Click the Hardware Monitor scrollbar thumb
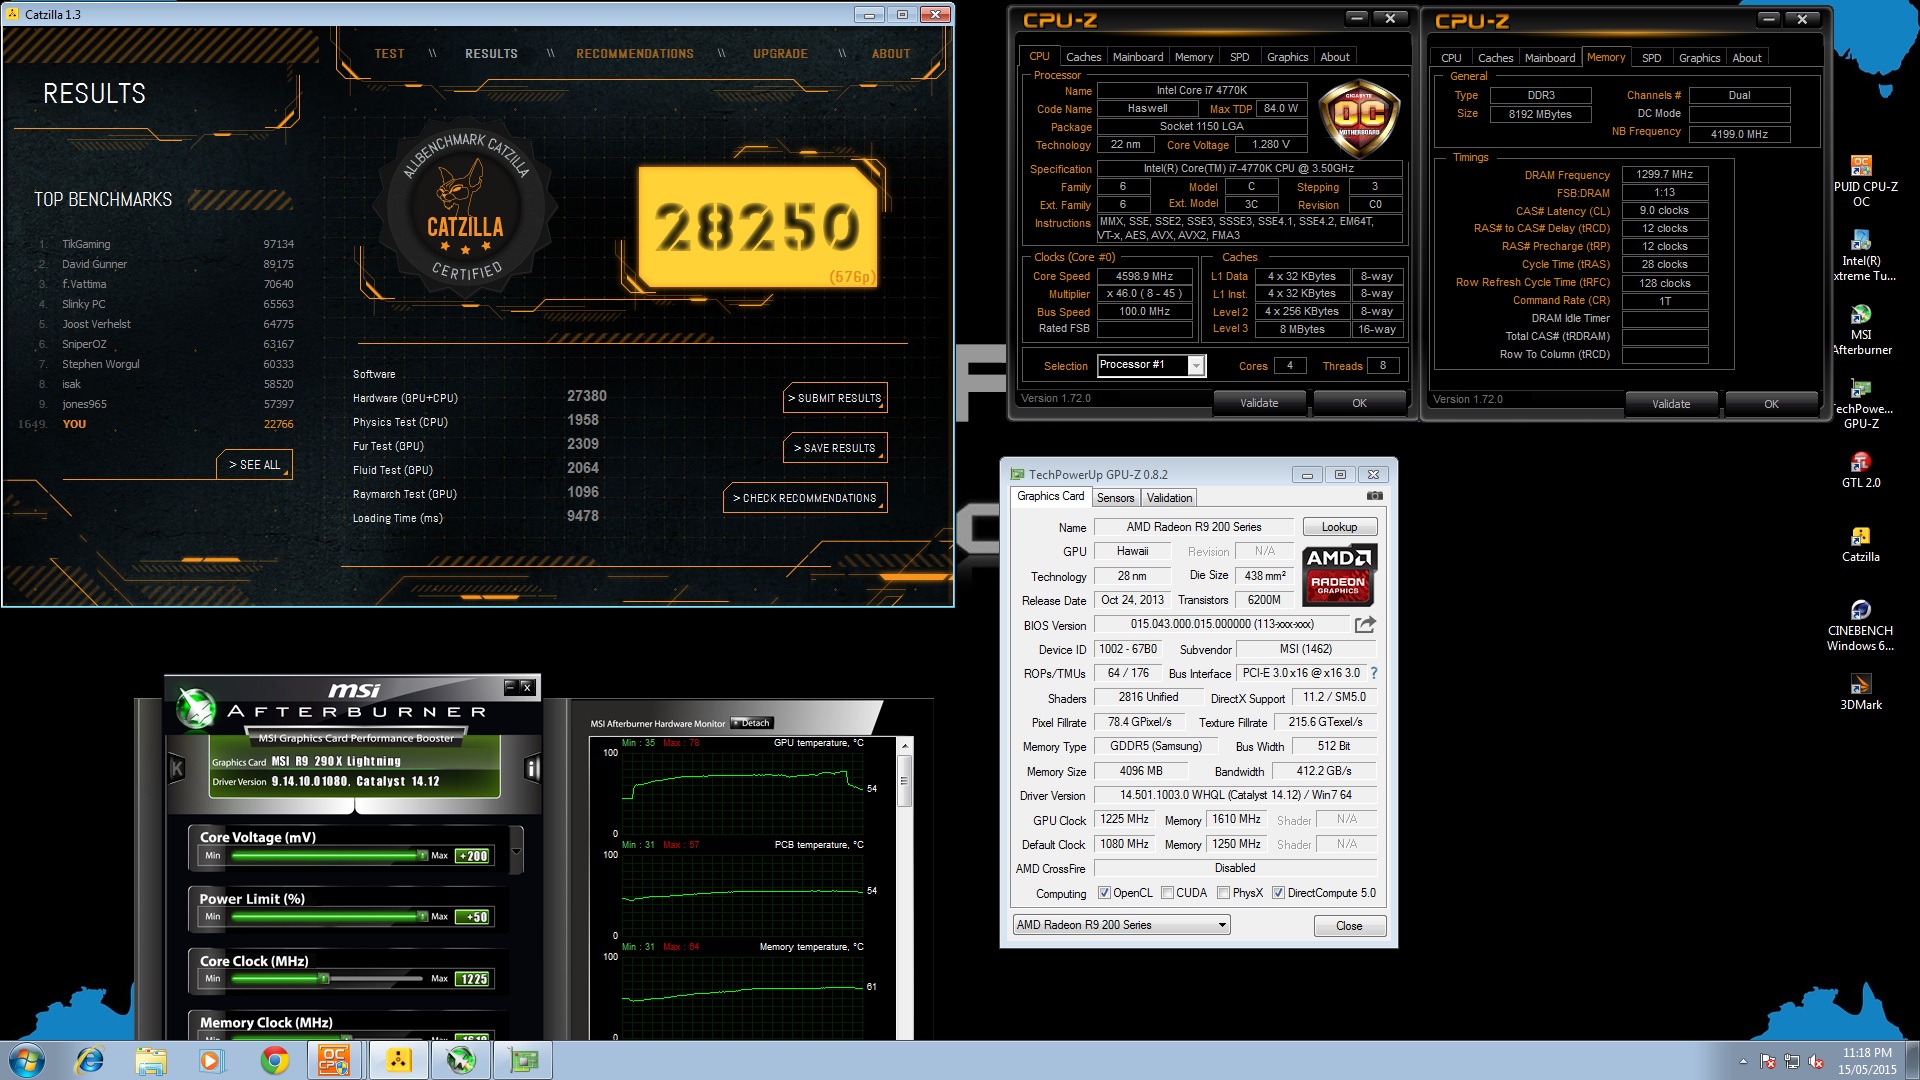This screenshot has width=1920, height=1080. click(x=905, y=781)
